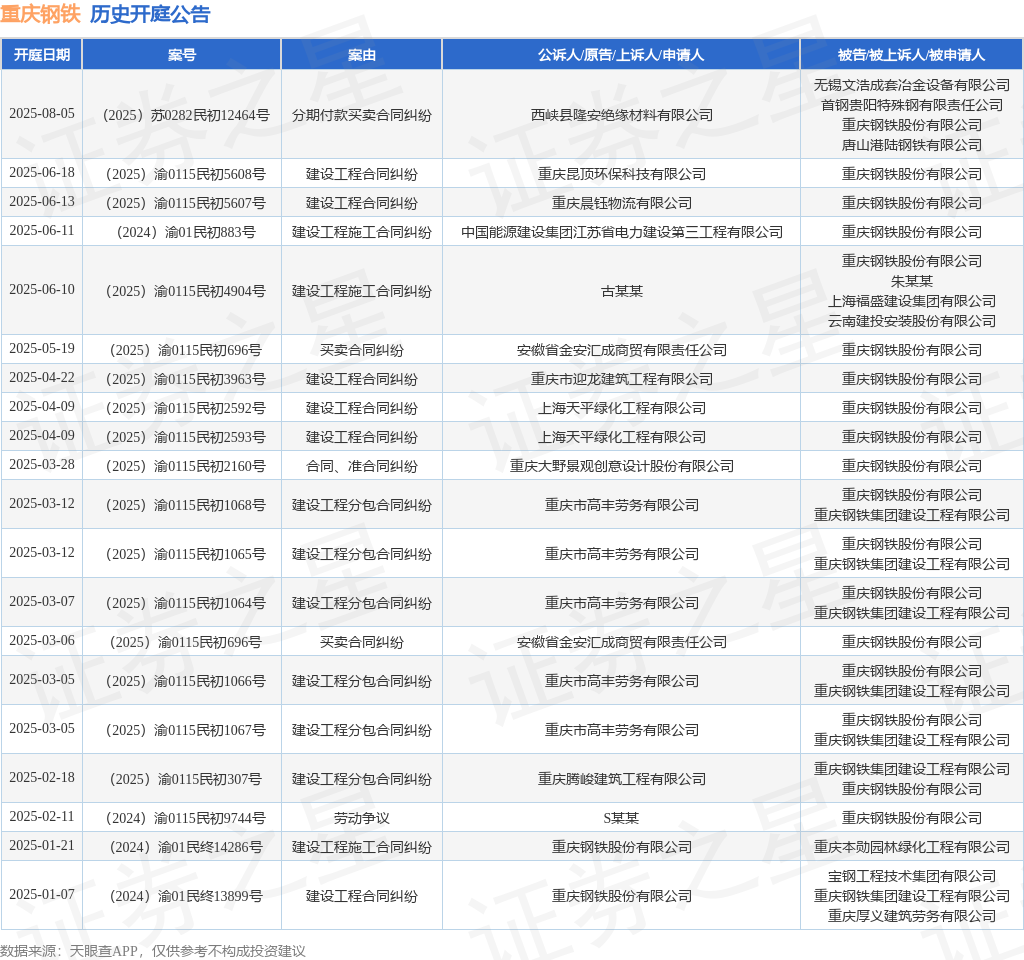Click defendant 唐山港陆钢铁有限公司
The width and height of the screenshot is (1024, 960).
pos(912,145)
